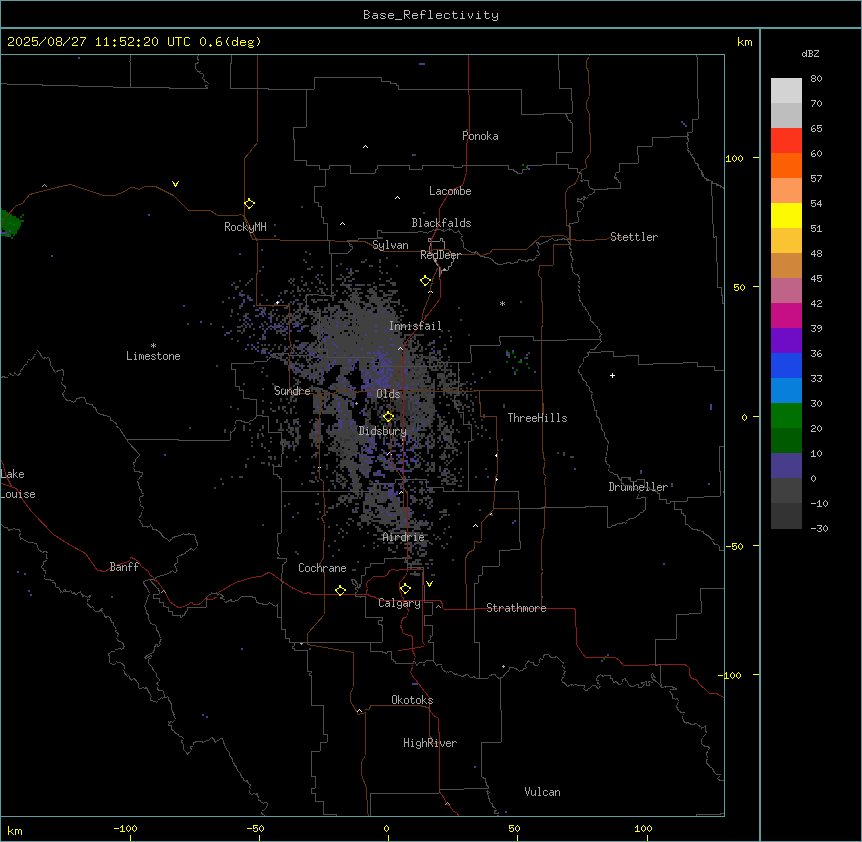Click the yellow V marker northwest of RockyMH
This screenshot has height=842, width=862.
[x=175, y=184]
